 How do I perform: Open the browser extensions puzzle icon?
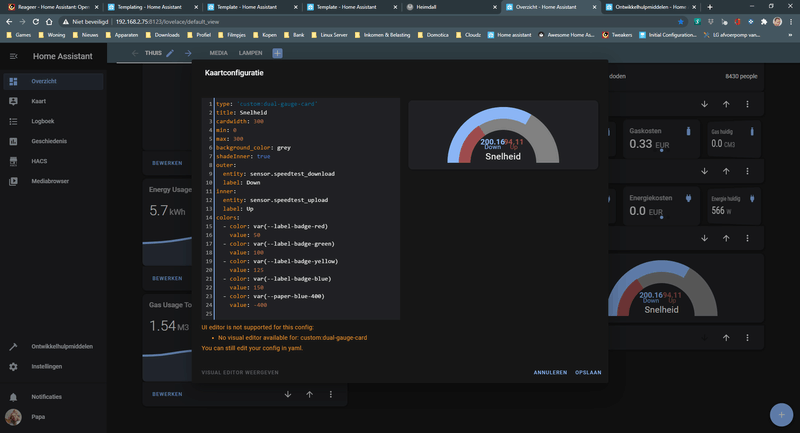coord(764,22)
